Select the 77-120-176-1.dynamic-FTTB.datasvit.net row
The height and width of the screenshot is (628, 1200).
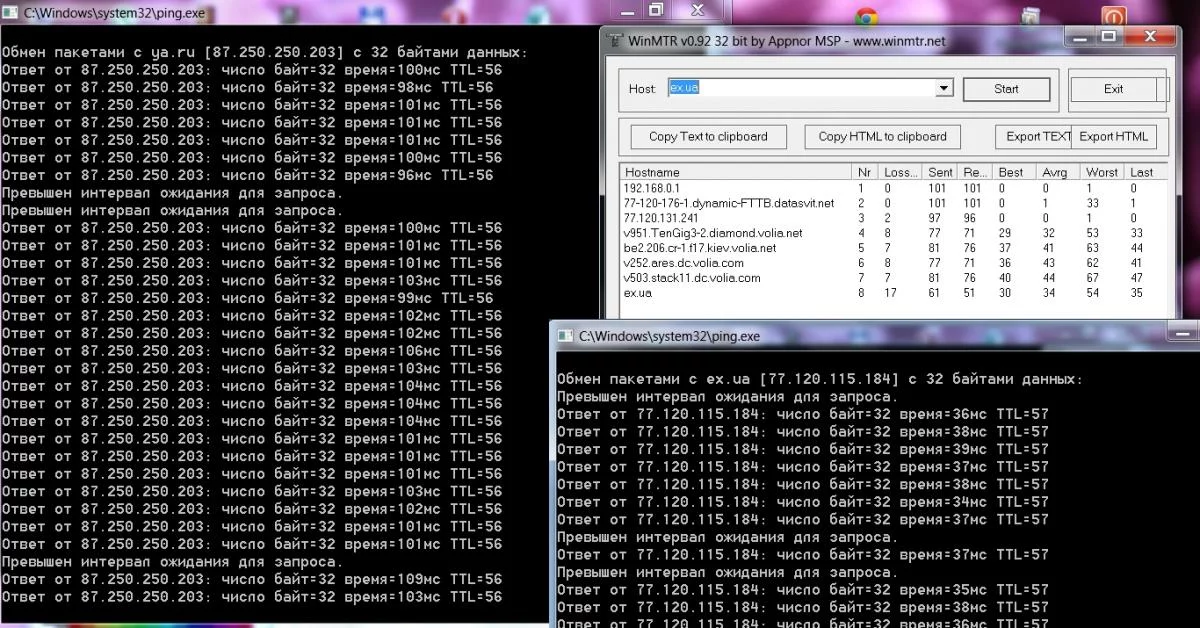click(x=894, y=203)
